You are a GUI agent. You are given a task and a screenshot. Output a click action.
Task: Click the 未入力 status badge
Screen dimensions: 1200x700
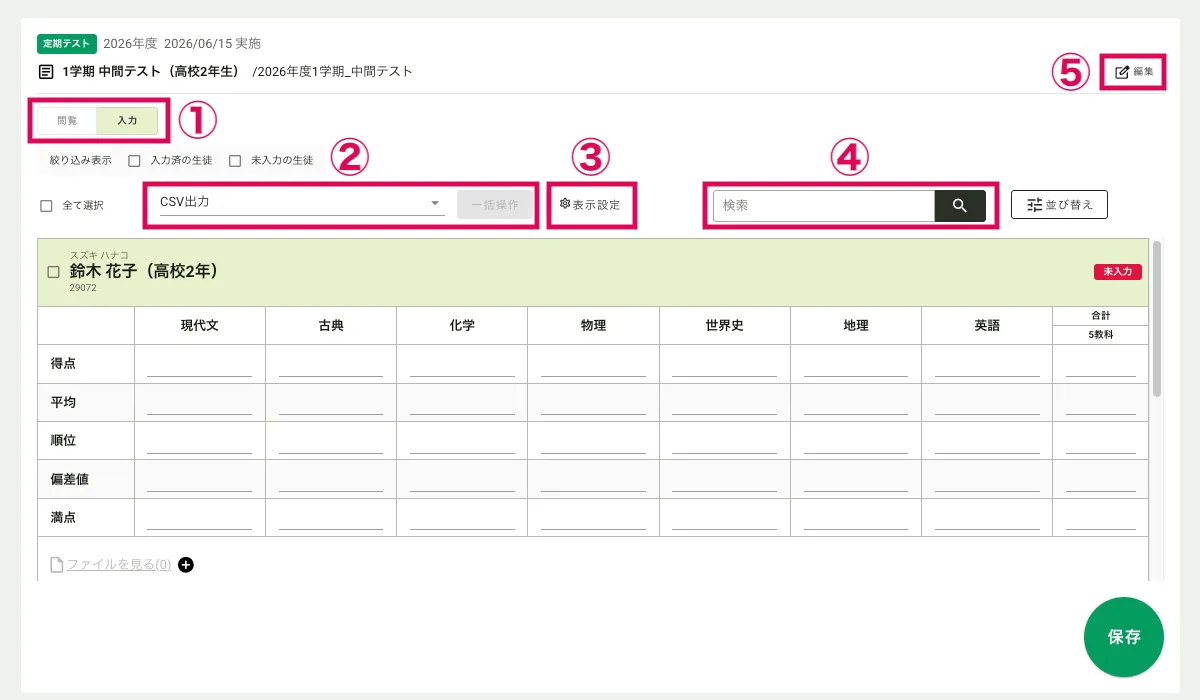(1117, 272)
